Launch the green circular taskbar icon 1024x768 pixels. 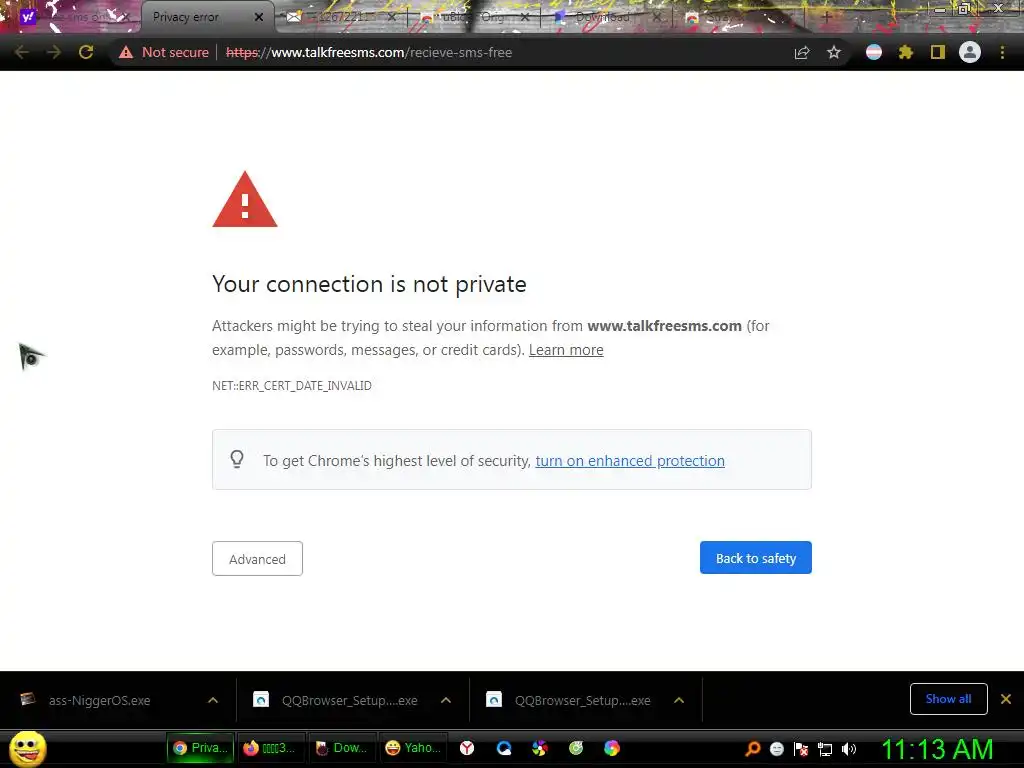575,748
